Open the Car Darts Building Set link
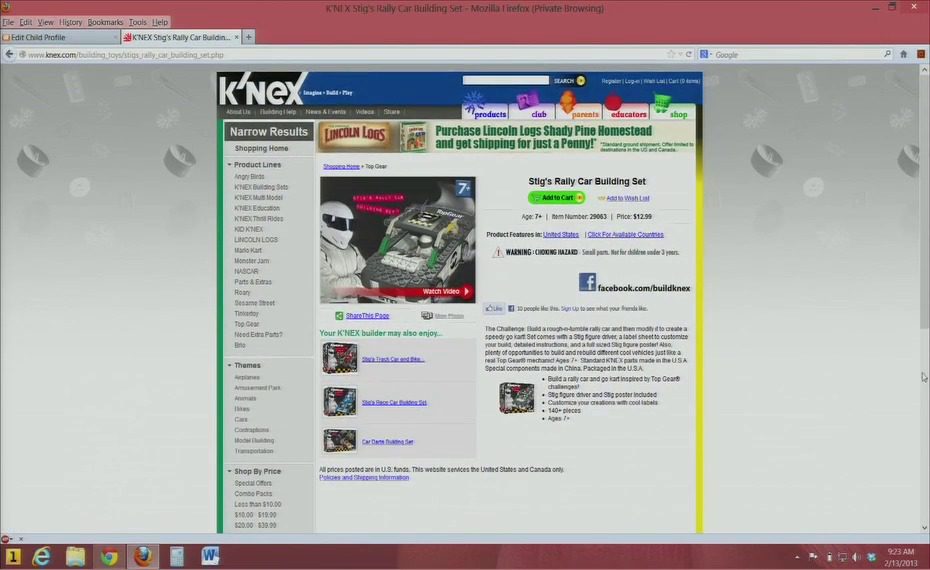 click(387, 442)
